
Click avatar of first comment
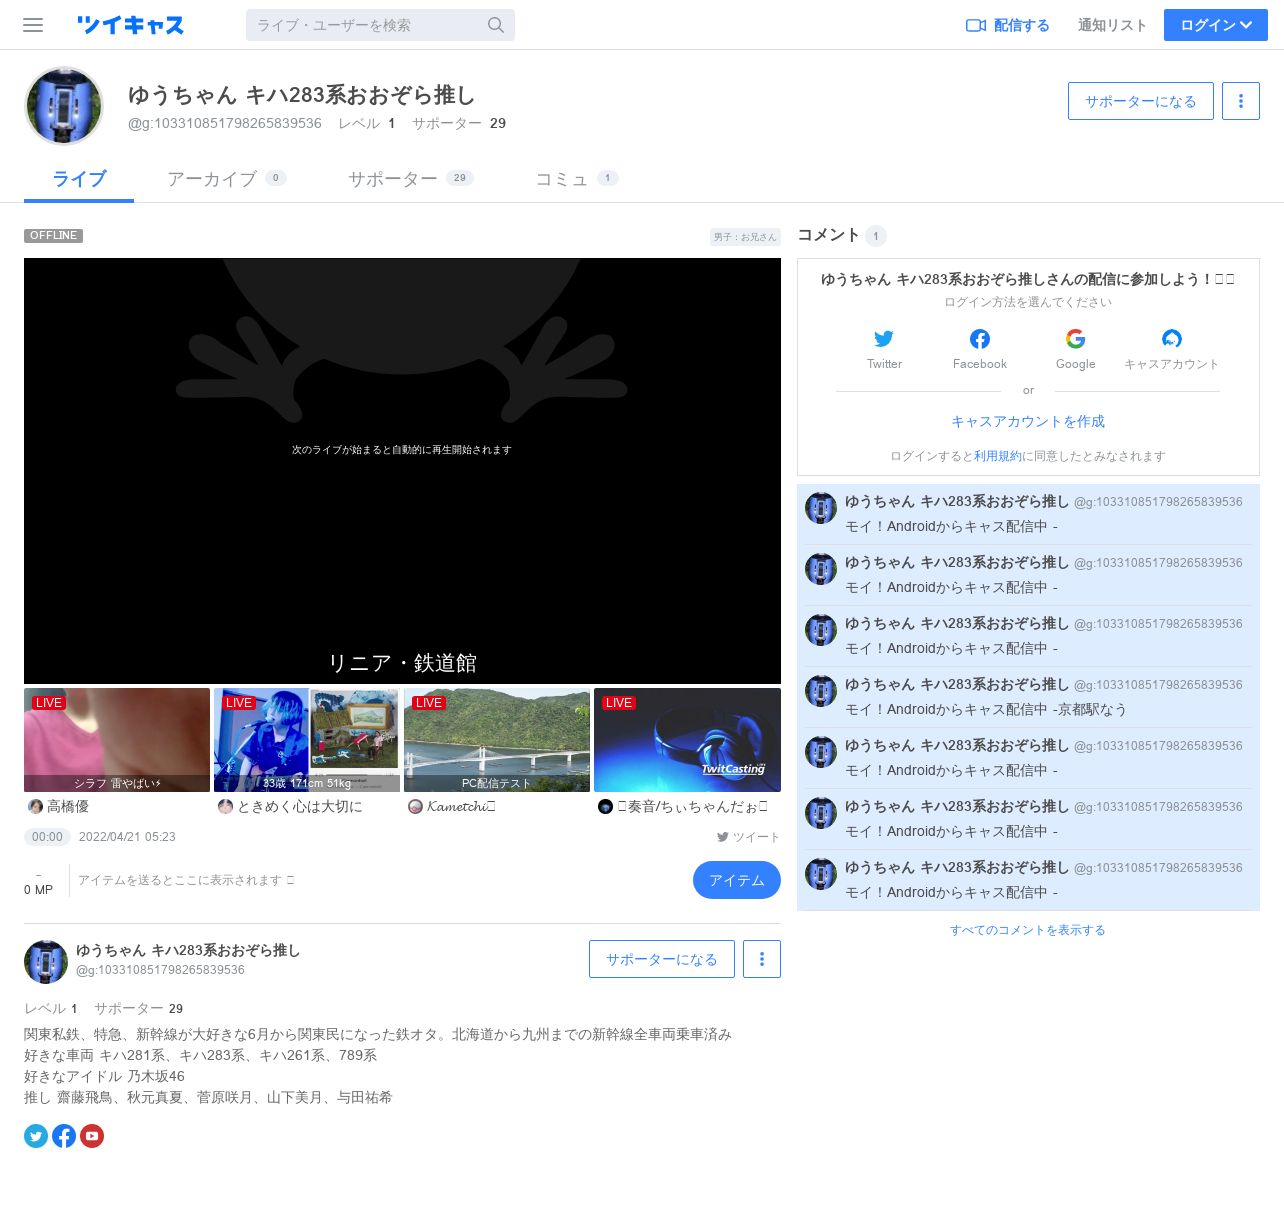click(821, 508)
